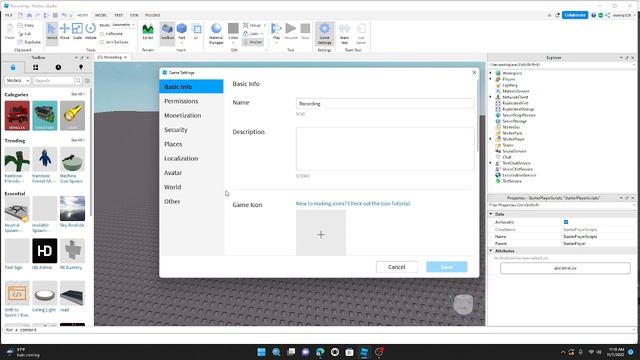Expand the TextChatService tree node
The height and width of the screenshot is (360, 640).
coord(491,163)
